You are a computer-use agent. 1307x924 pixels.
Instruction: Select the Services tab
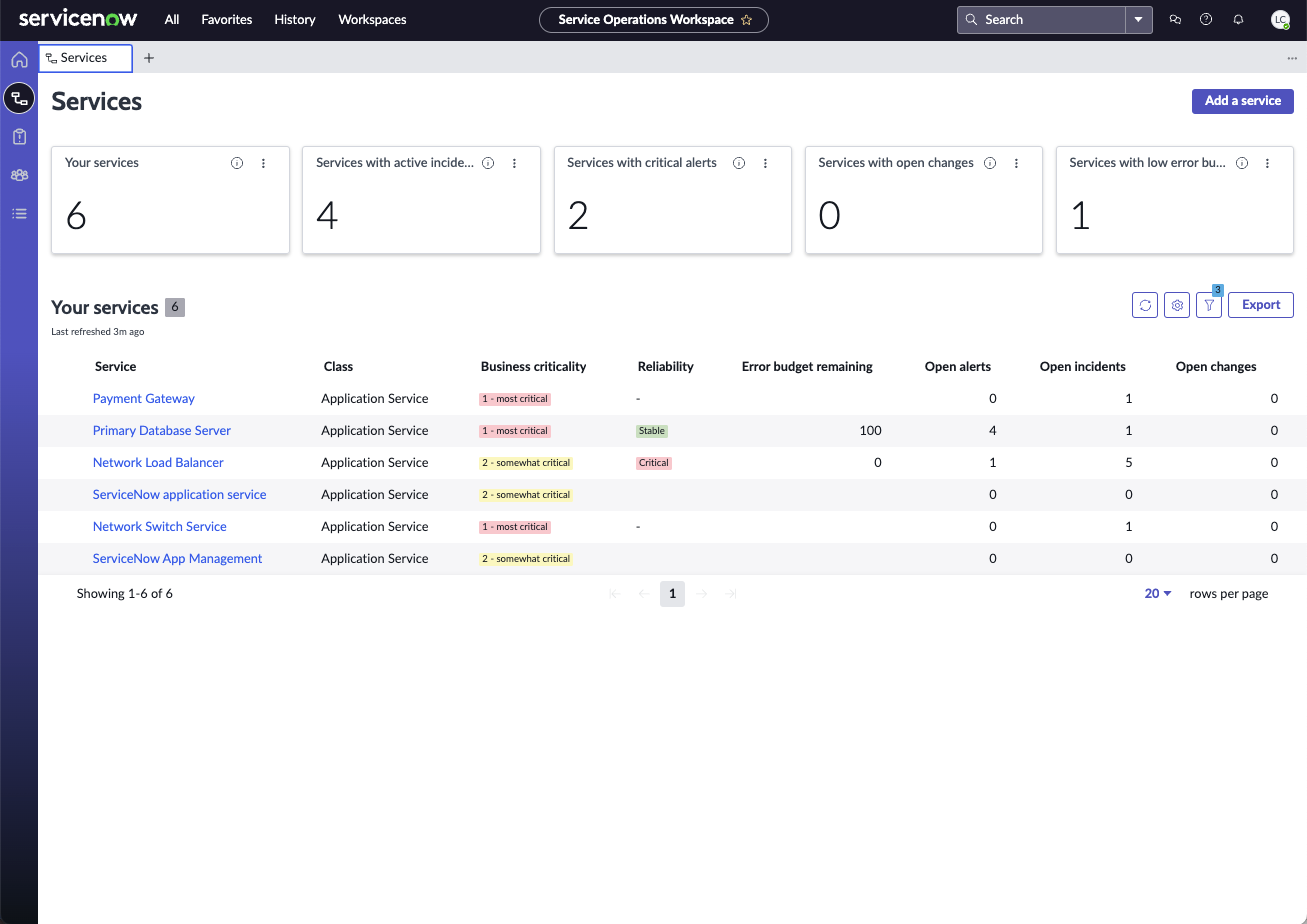coord(86,58)
